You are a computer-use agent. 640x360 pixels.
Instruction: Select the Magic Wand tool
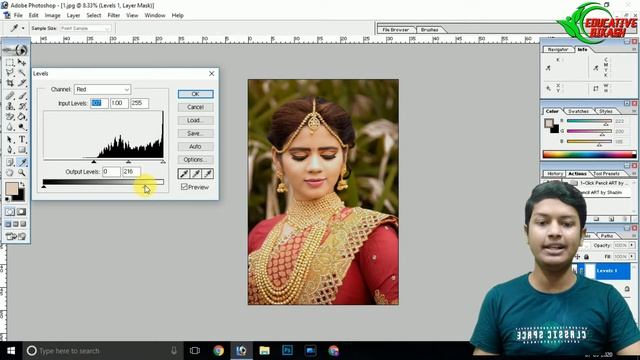point(22,73)
